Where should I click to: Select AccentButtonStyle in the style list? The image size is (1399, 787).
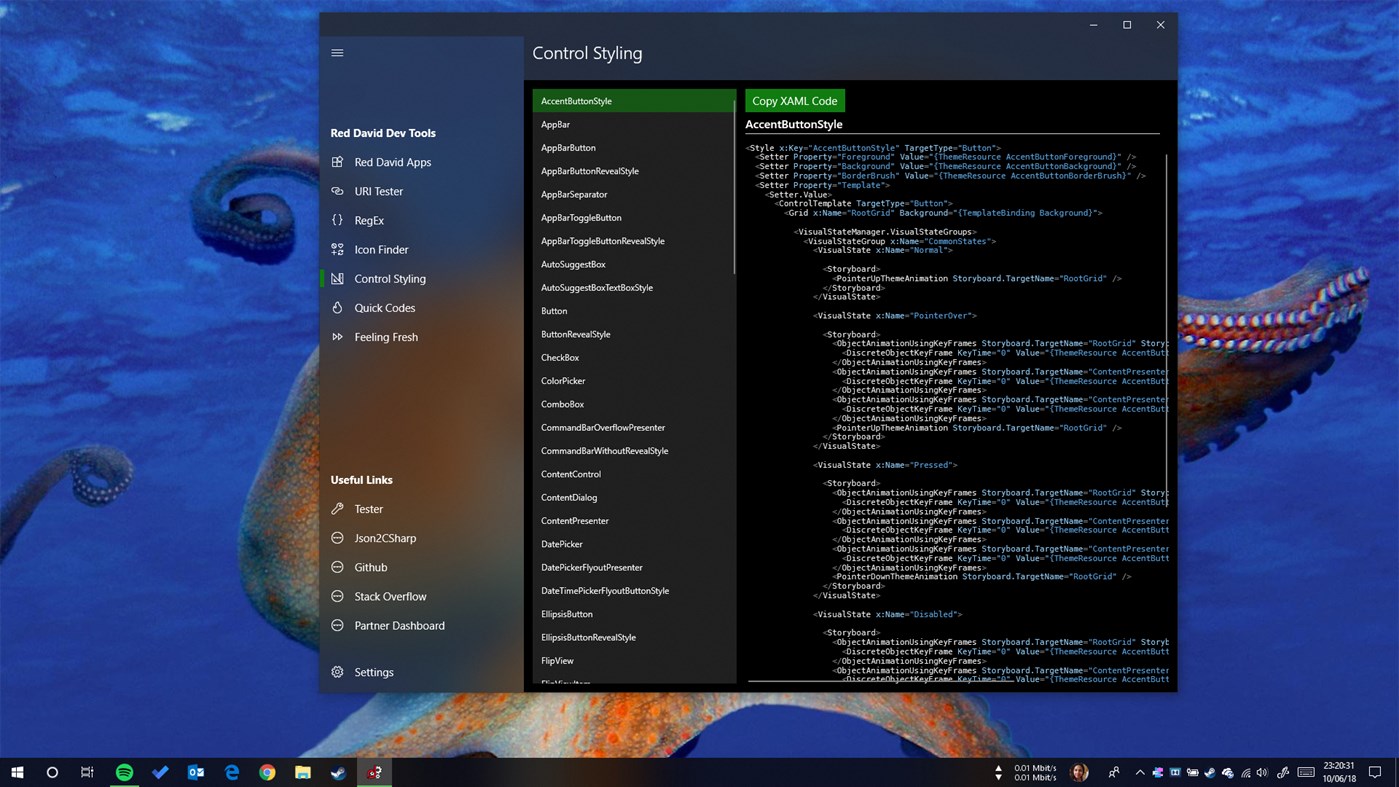634,101
